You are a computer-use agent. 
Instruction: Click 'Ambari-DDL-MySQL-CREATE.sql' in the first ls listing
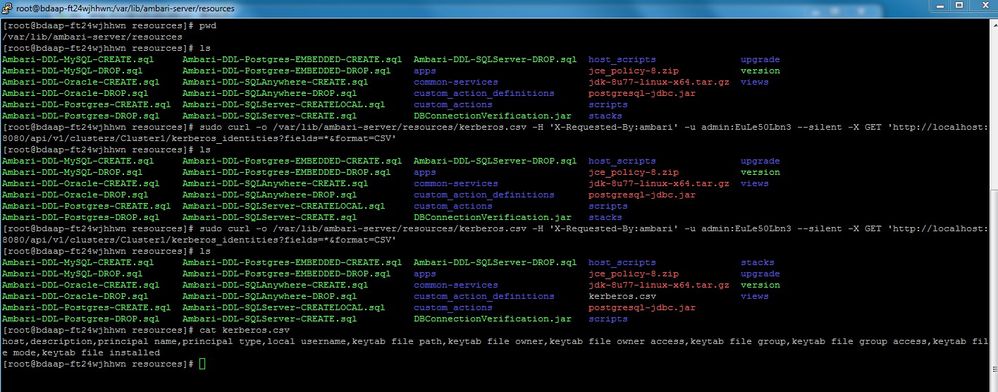pos(78,60)
